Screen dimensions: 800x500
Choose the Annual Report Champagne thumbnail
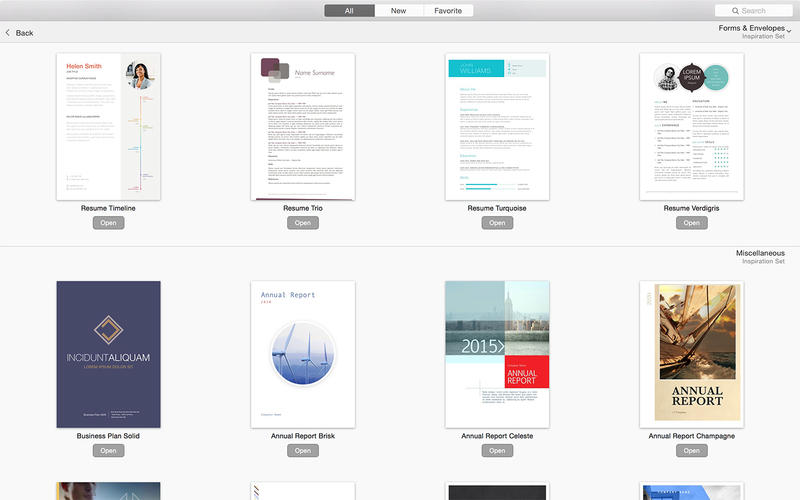click(691, 354)
